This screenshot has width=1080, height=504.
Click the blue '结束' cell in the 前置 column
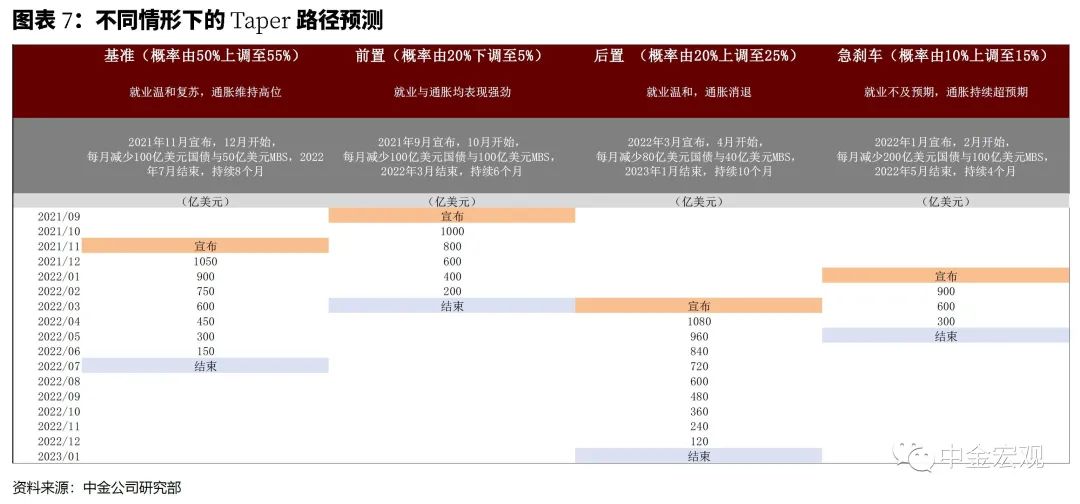click(452, 306)
